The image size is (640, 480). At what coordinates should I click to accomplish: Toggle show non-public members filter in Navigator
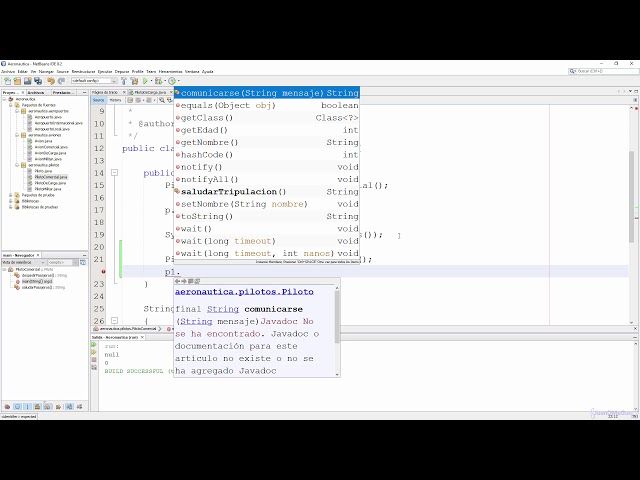(x=38, y=407)
